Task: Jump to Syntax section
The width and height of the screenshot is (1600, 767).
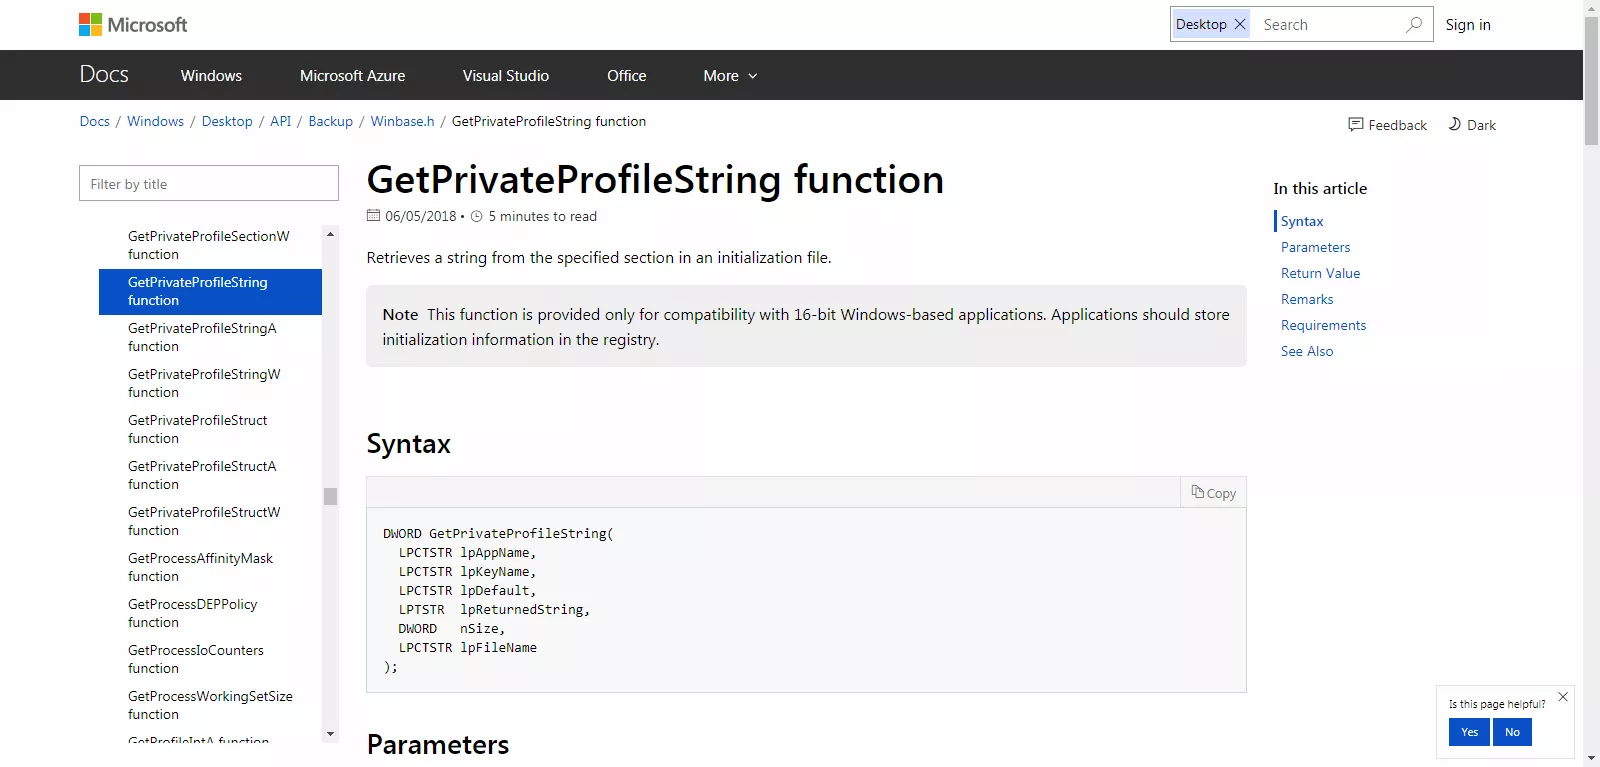Action: click(x=1302, y=221)
